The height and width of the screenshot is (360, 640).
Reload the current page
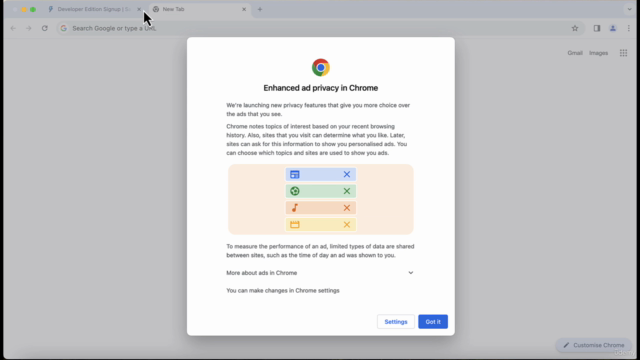click(x=44, y=28)
